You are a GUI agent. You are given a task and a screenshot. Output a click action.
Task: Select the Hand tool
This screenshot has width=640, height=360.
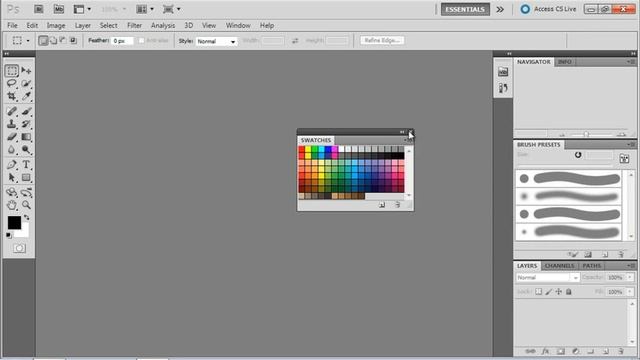[x=11, y=205]
